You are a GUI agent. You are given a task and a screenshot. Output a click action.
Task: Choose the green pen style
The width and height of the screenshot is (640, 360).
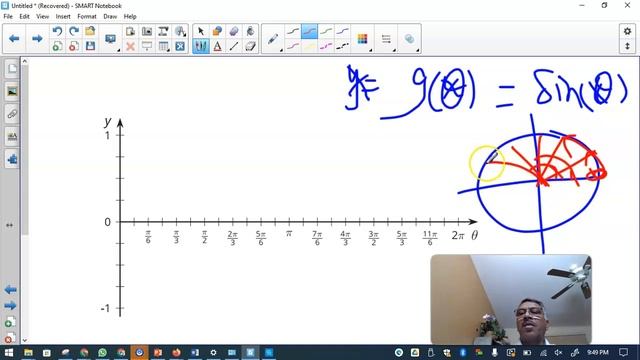326,31
